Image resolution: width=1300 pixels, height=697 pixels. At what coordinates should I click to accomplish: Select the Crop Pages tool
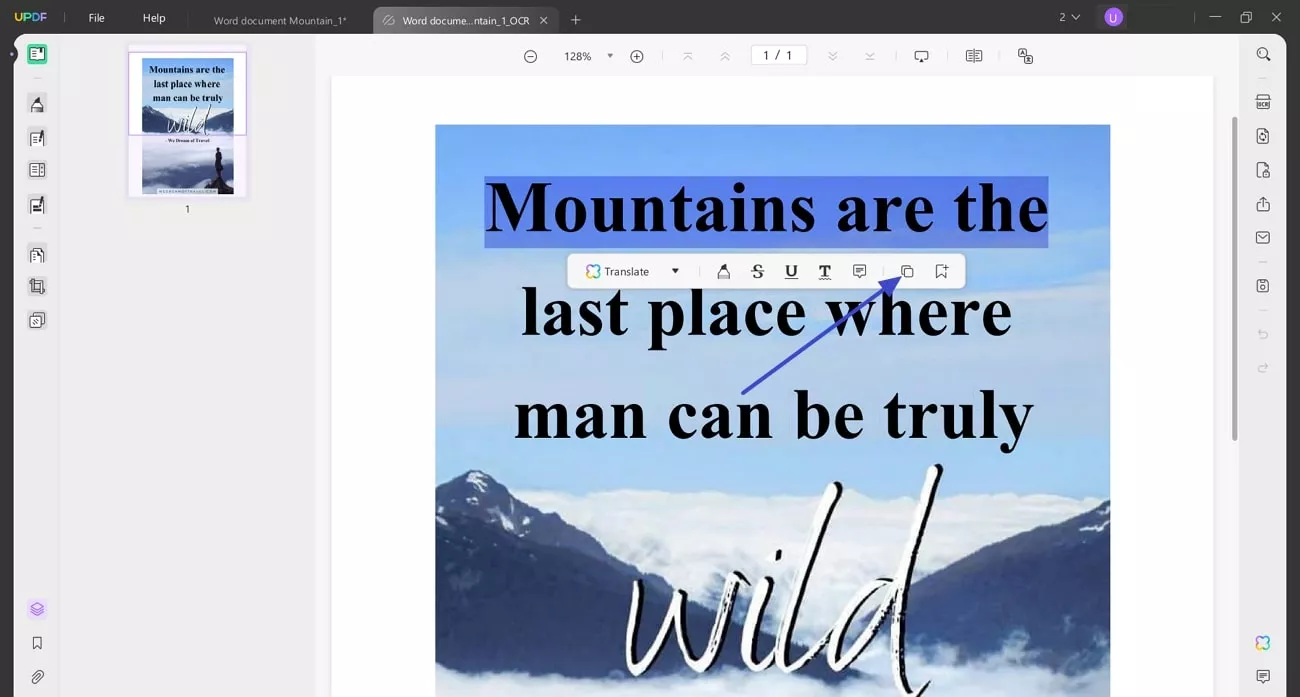[37, 286]
